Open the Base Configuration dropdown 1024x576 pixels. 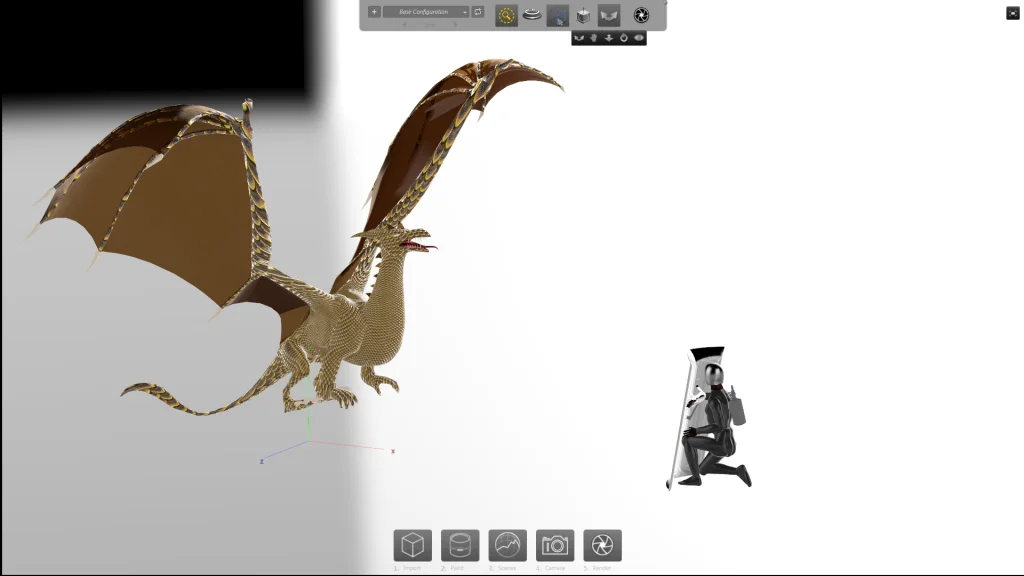coord(426,12)
